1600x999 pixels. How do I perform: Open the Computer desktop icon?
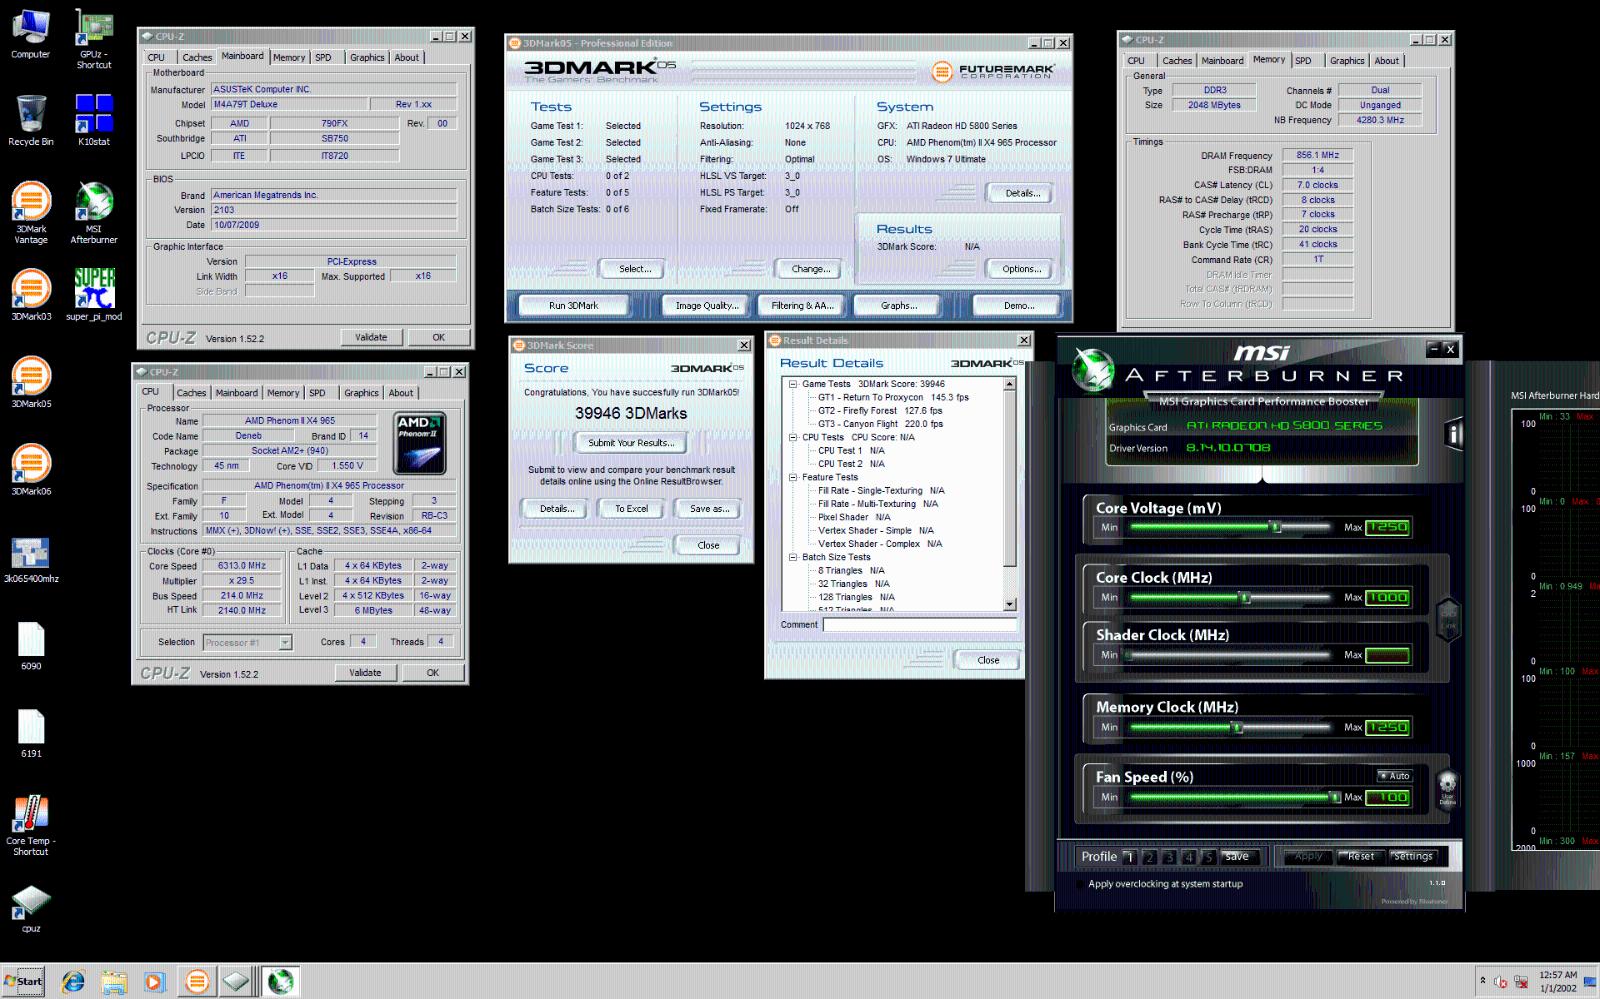30,35
